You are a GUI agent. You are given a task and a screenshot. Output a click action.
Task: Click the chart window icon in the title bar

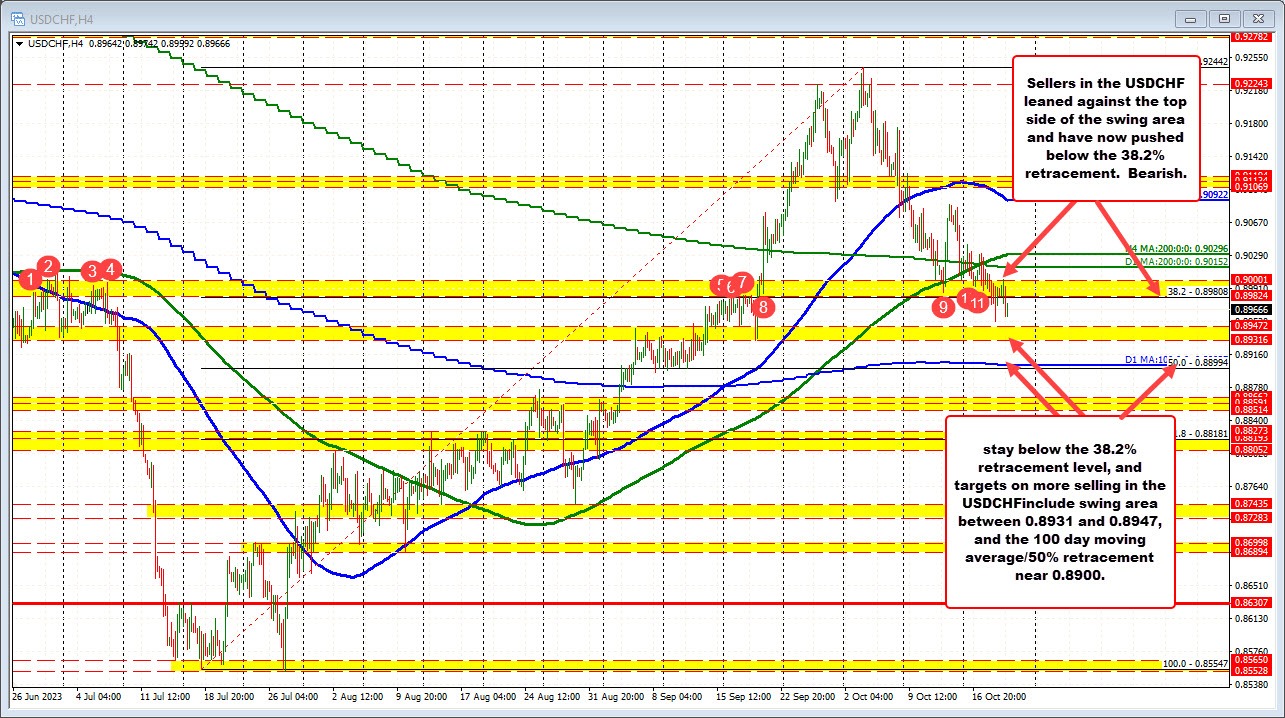(x=19, y=17)
